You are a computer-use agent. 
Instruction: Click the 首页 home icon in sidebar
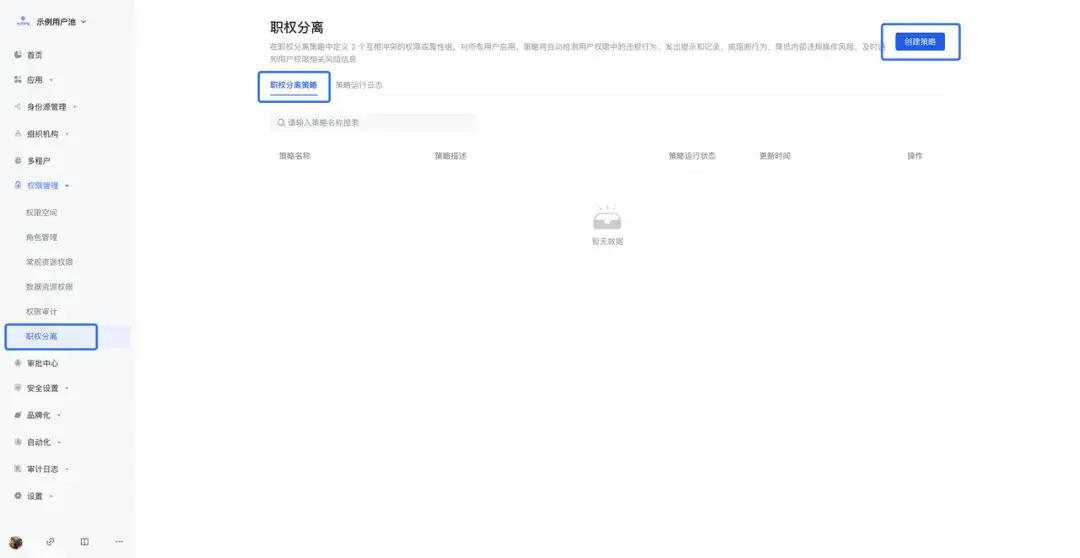pyautogui.click(x=18, y=54)
